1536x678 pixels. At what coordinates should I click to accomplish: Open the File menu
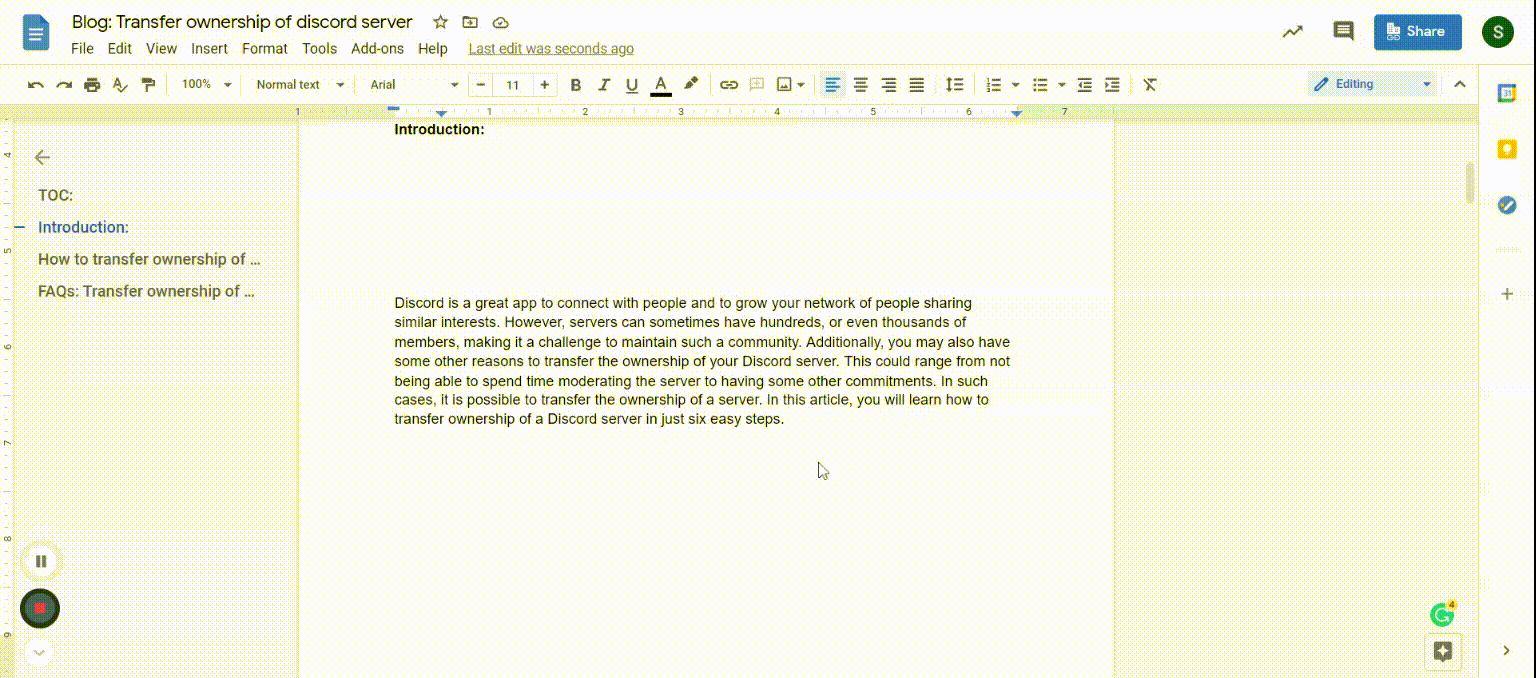click(x=82, y=48)
